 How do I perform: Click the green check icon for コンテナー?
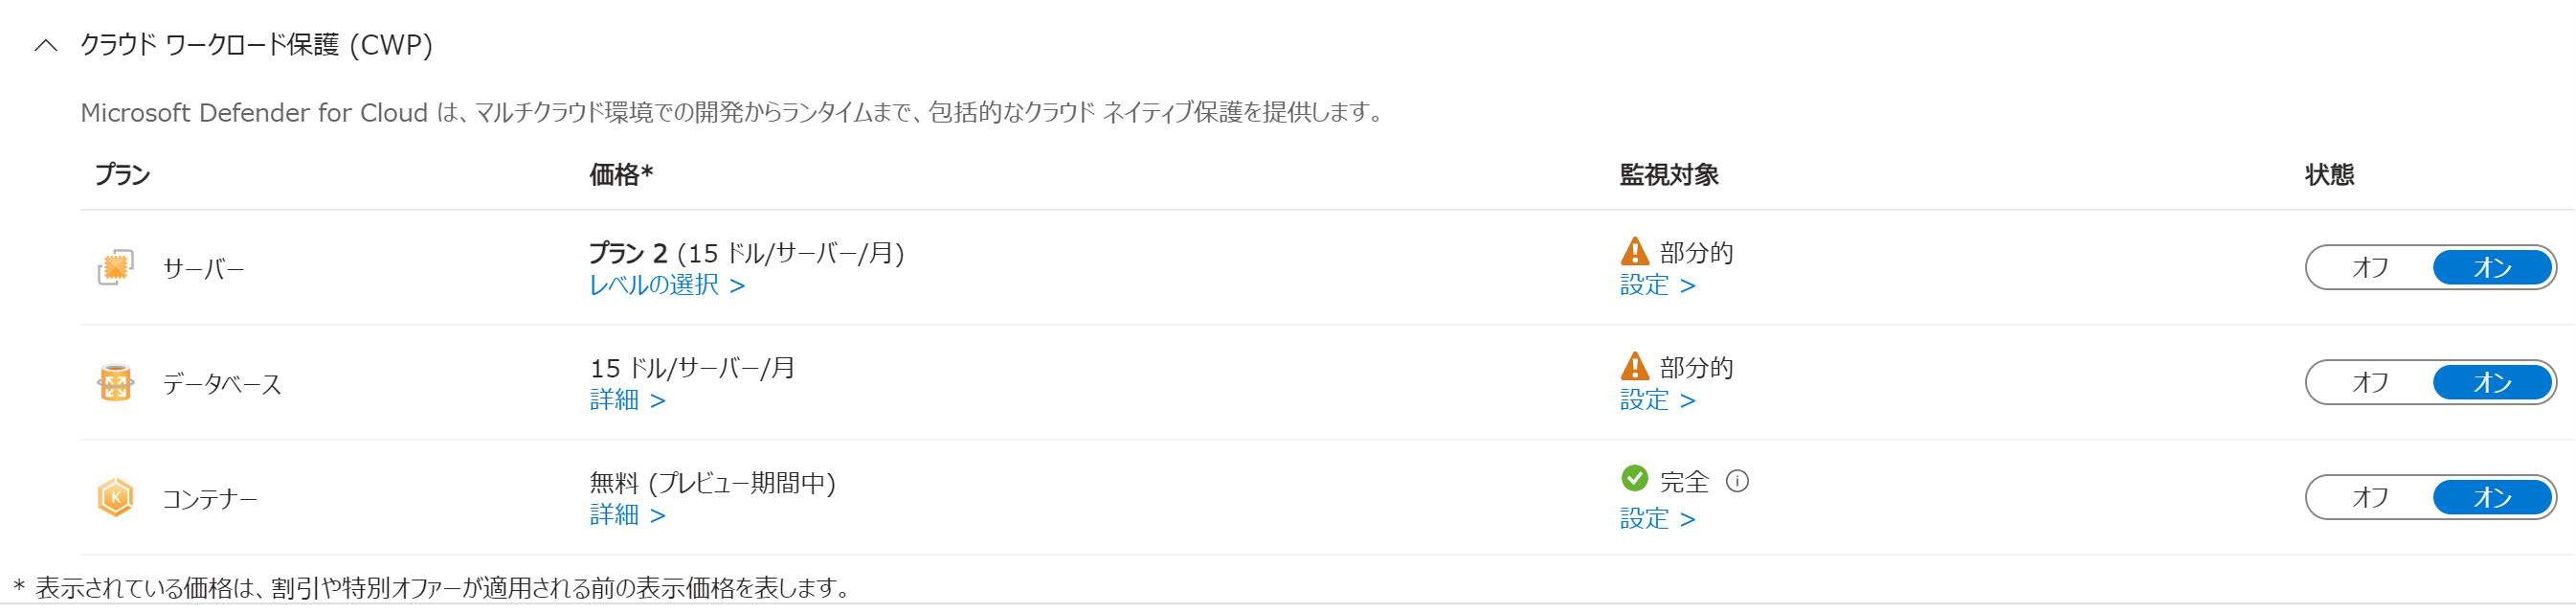coord(1634,479)
